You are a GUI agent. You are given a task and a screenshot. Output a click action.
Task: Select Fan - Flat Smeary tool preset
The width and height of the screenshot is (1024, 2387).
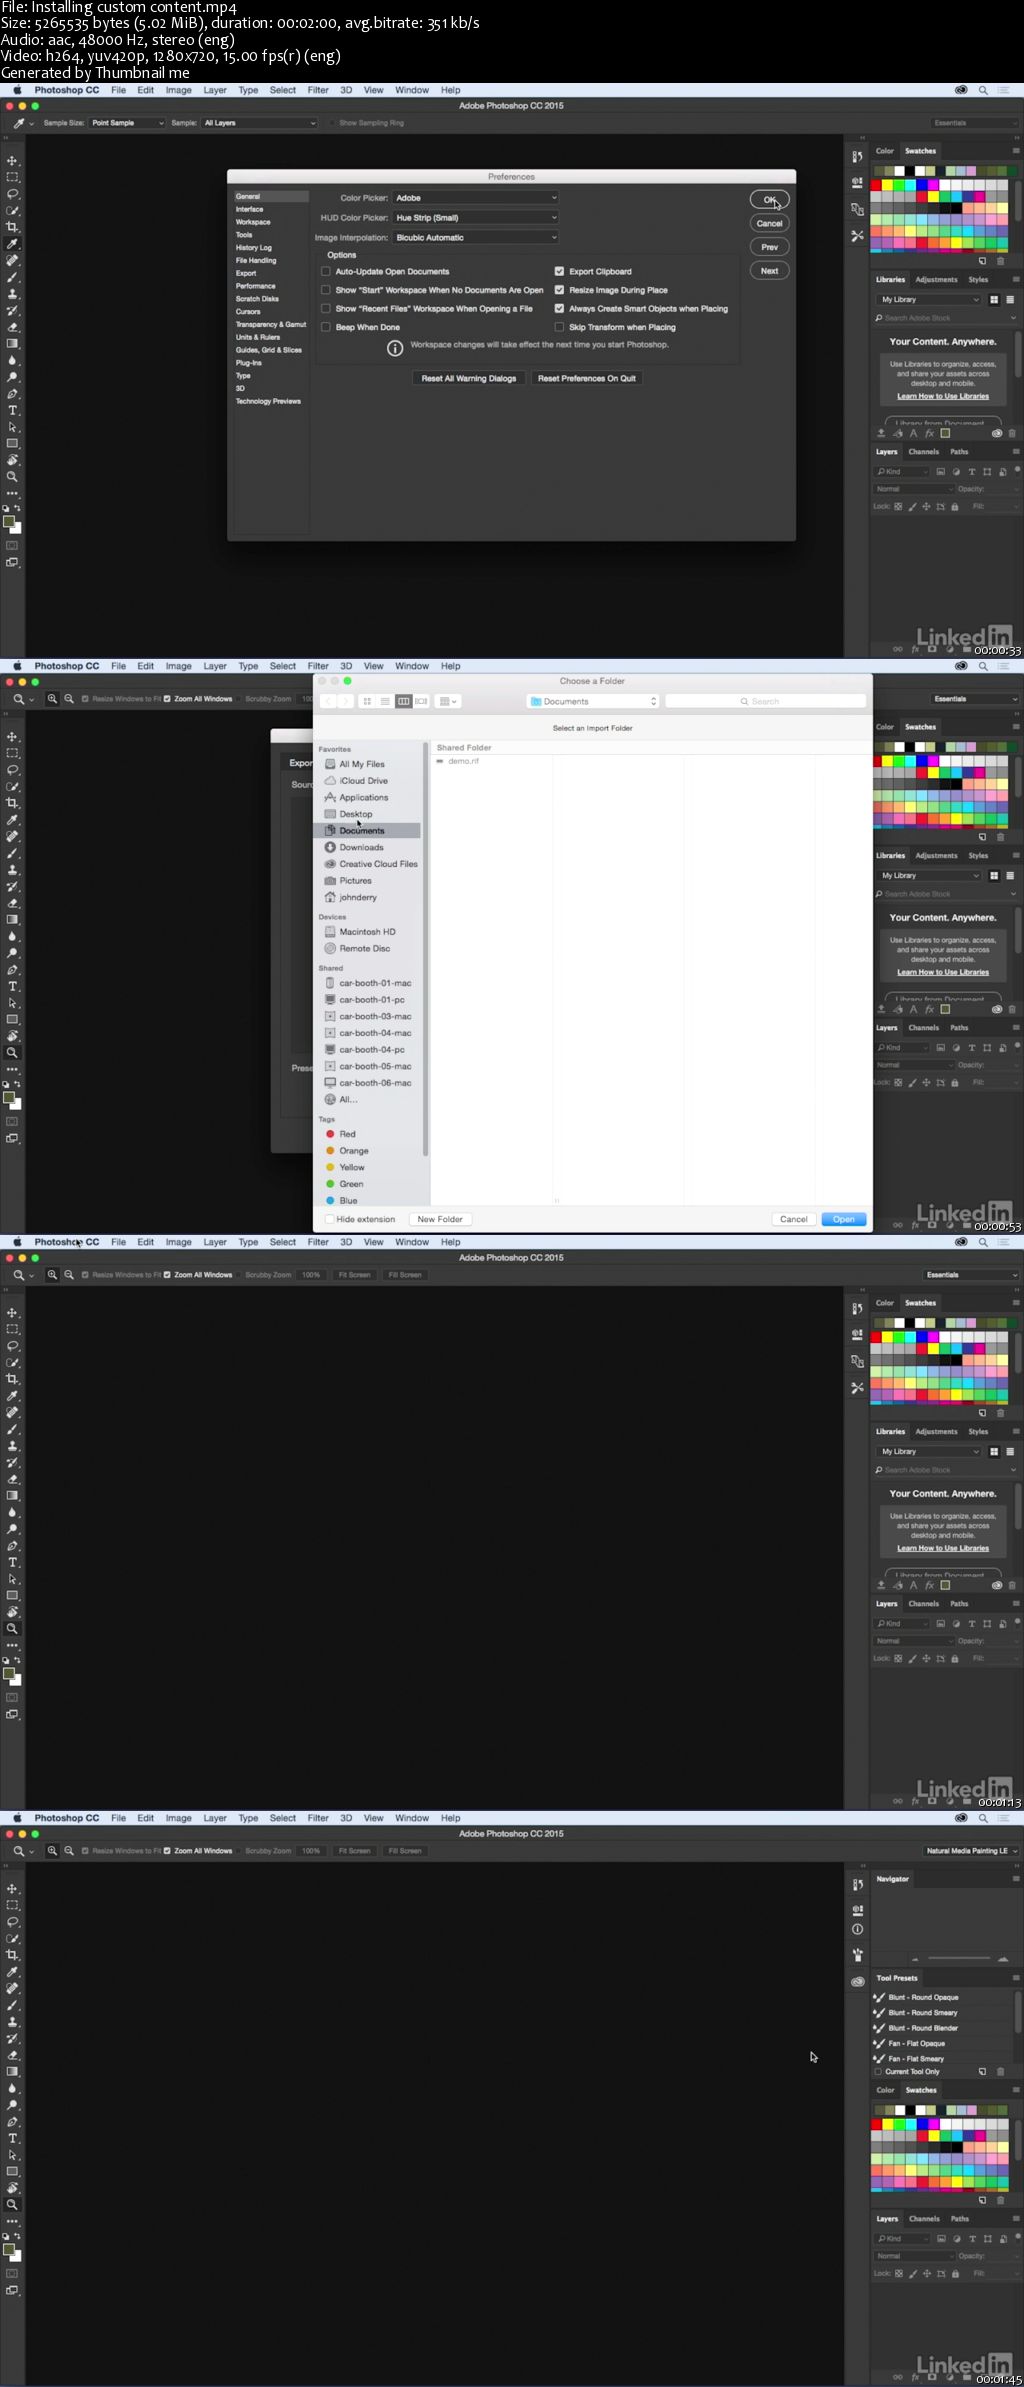click(916, 2058)
